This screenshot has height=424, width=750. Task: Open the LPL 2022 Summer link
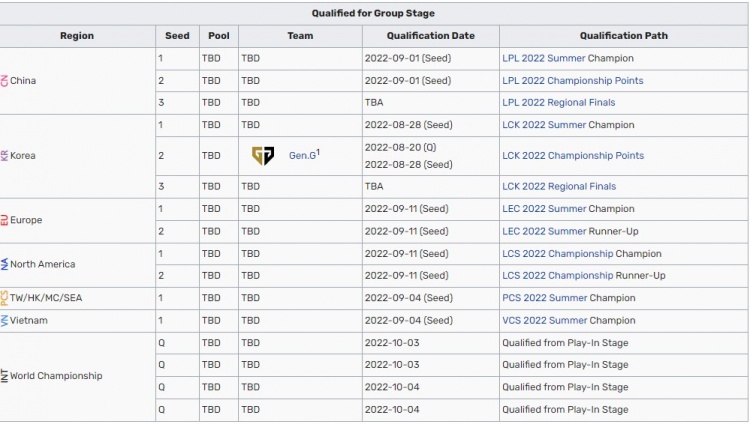[543, 58]
